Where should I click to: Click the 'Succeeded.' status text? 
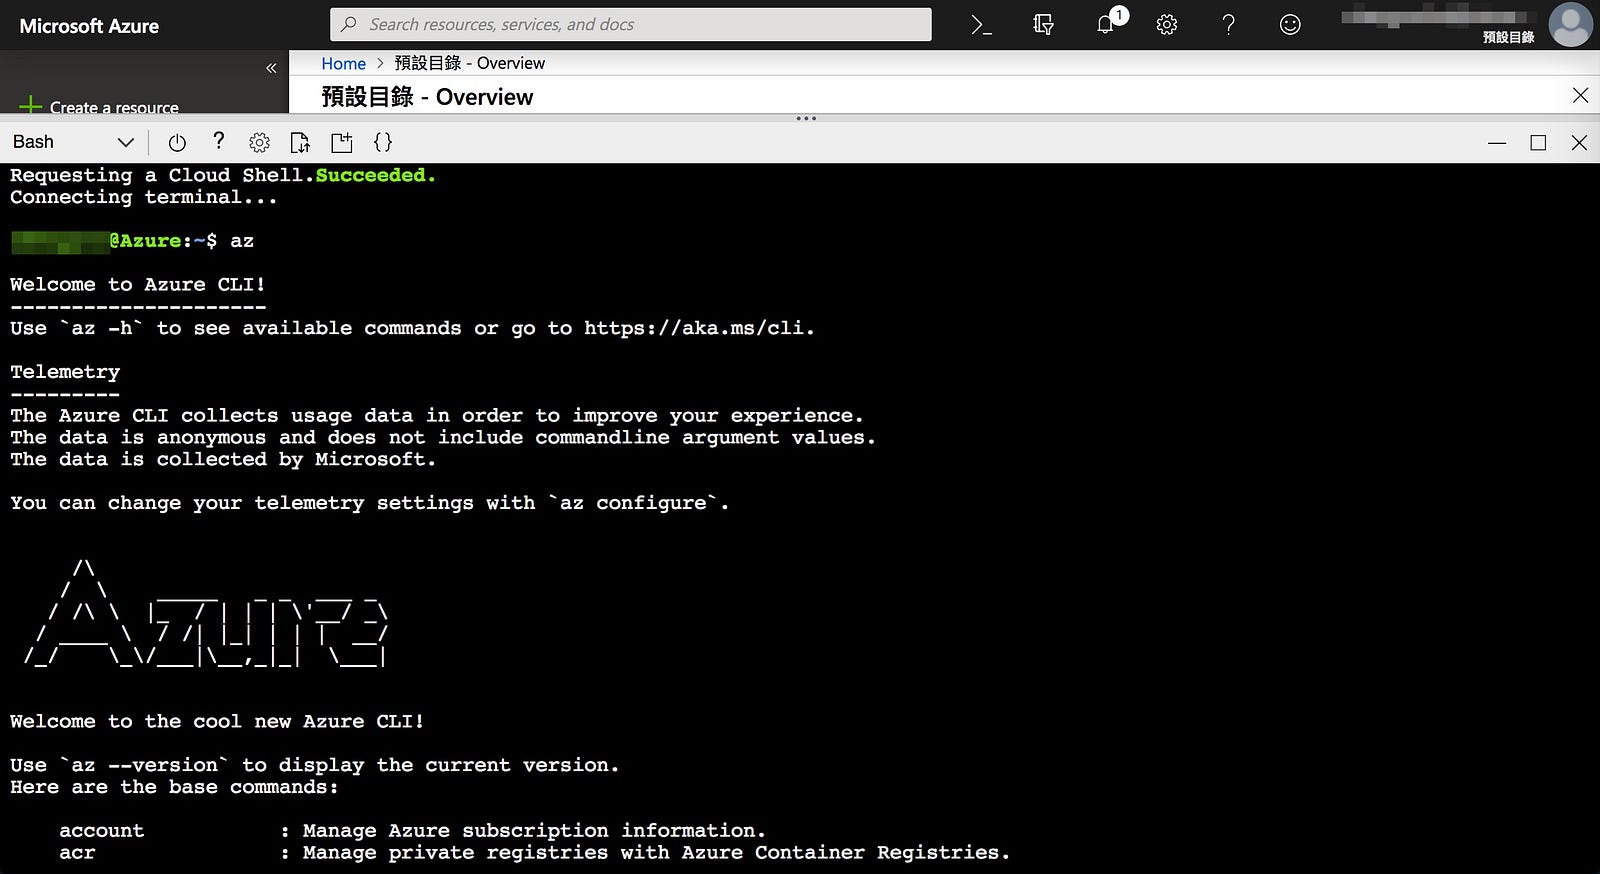click(x=376, y=175)
